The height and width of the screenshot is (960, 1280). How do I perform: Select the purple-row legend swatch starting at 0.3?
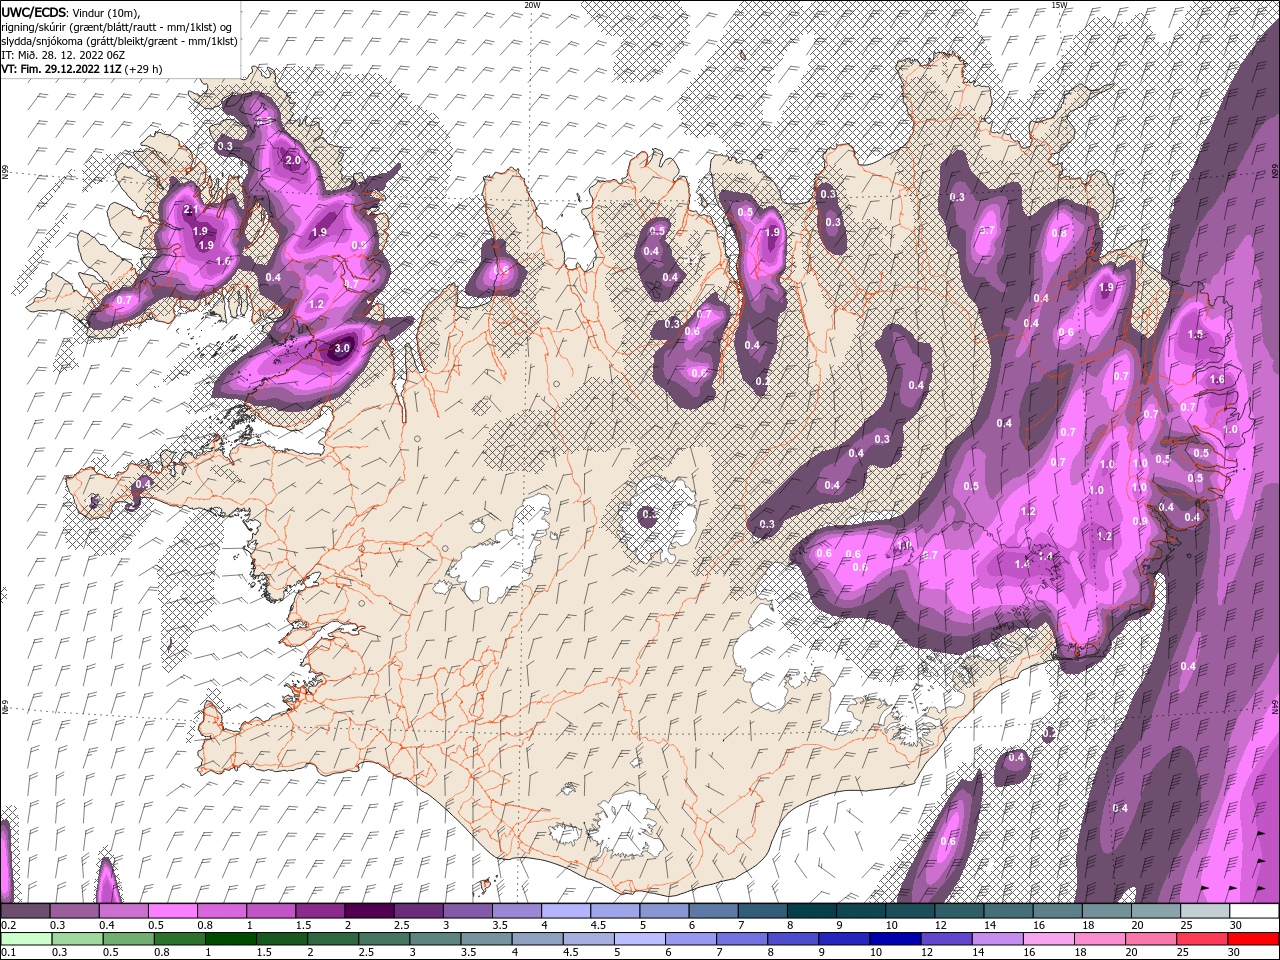click(x=74, y=911)
